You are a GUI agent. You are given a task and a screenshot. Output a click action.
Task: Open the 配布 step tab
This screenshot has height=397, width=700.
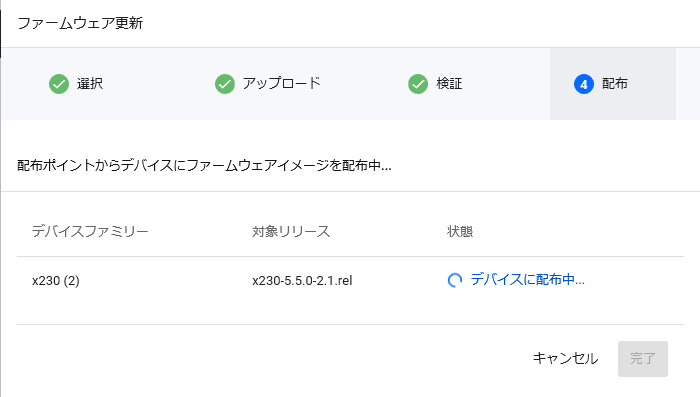pyautogui.click(x=612, y=84)
